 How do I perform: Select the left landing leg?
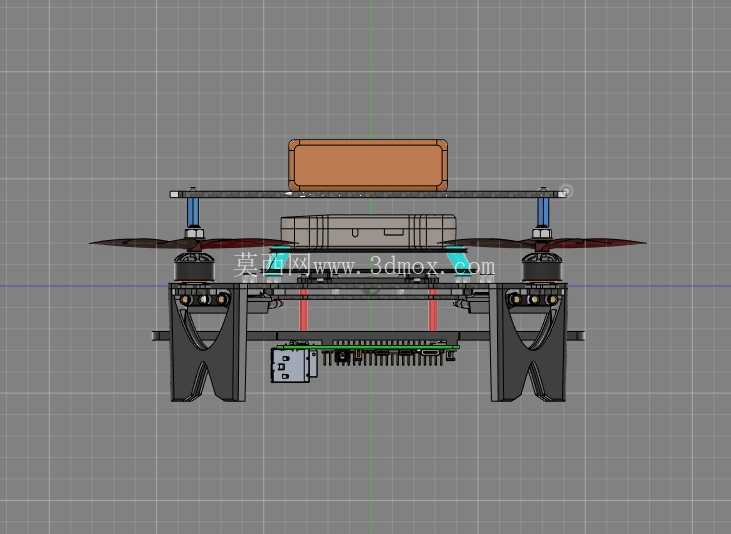[x=207, y=342]
